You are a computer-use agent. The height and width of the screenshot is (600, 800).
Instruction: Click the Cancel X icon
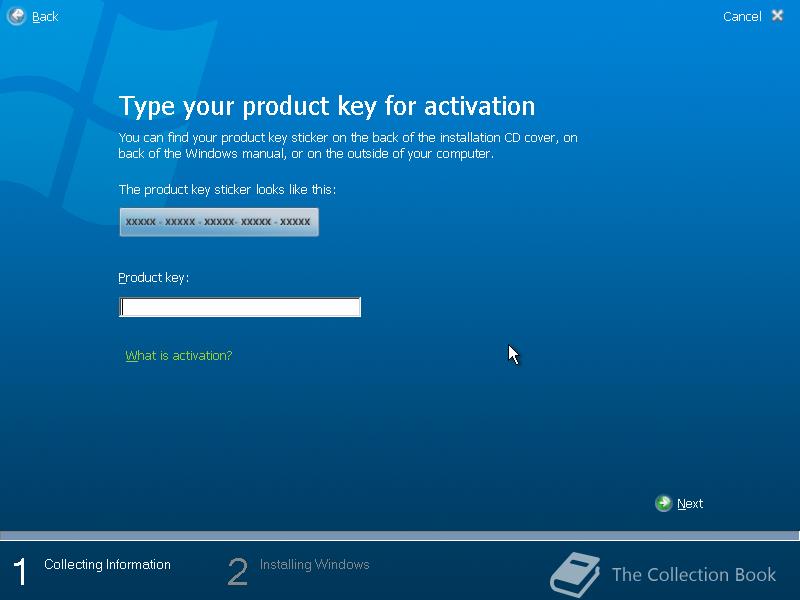pos(777,16)
